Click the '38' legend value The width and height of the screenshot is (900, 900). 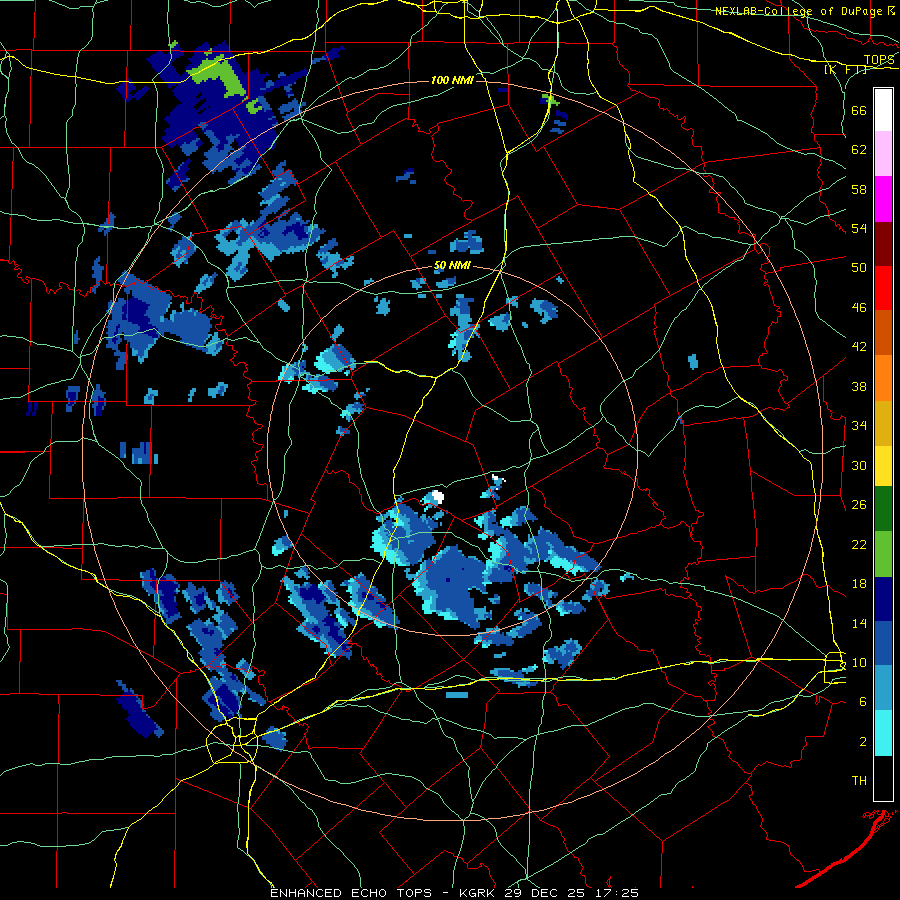(x=859, y=386)
